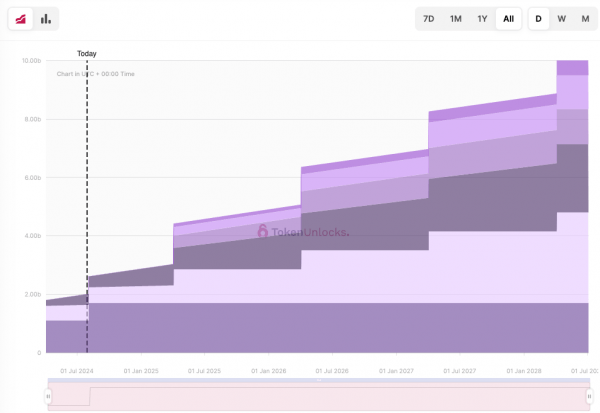Click the 01 Jan 2026 axis label

(268, 371)
